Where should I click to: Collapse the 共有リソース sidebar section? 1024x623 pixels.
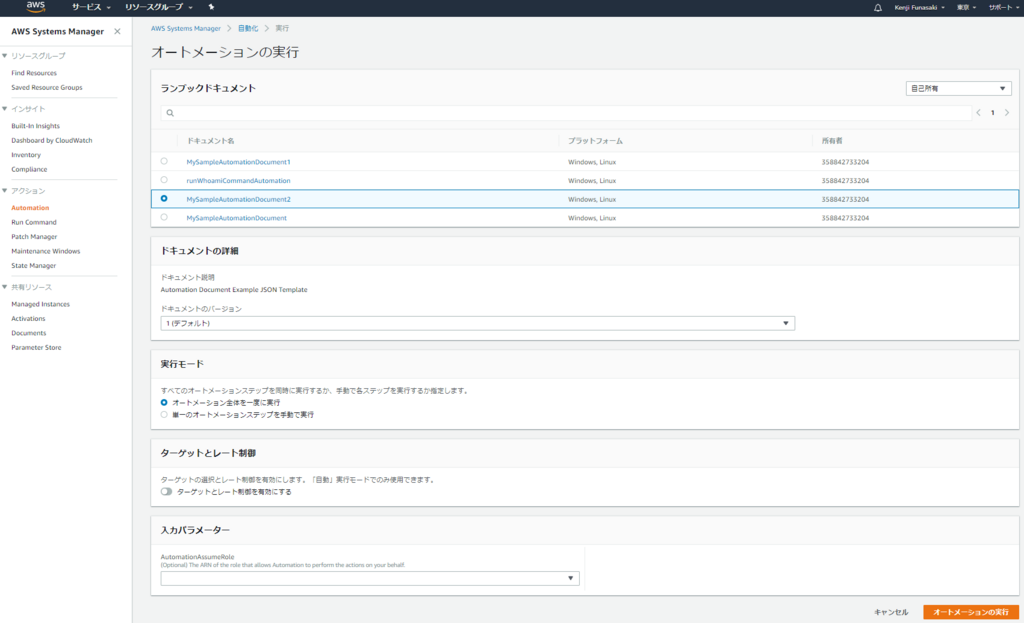tap(5, 287)
